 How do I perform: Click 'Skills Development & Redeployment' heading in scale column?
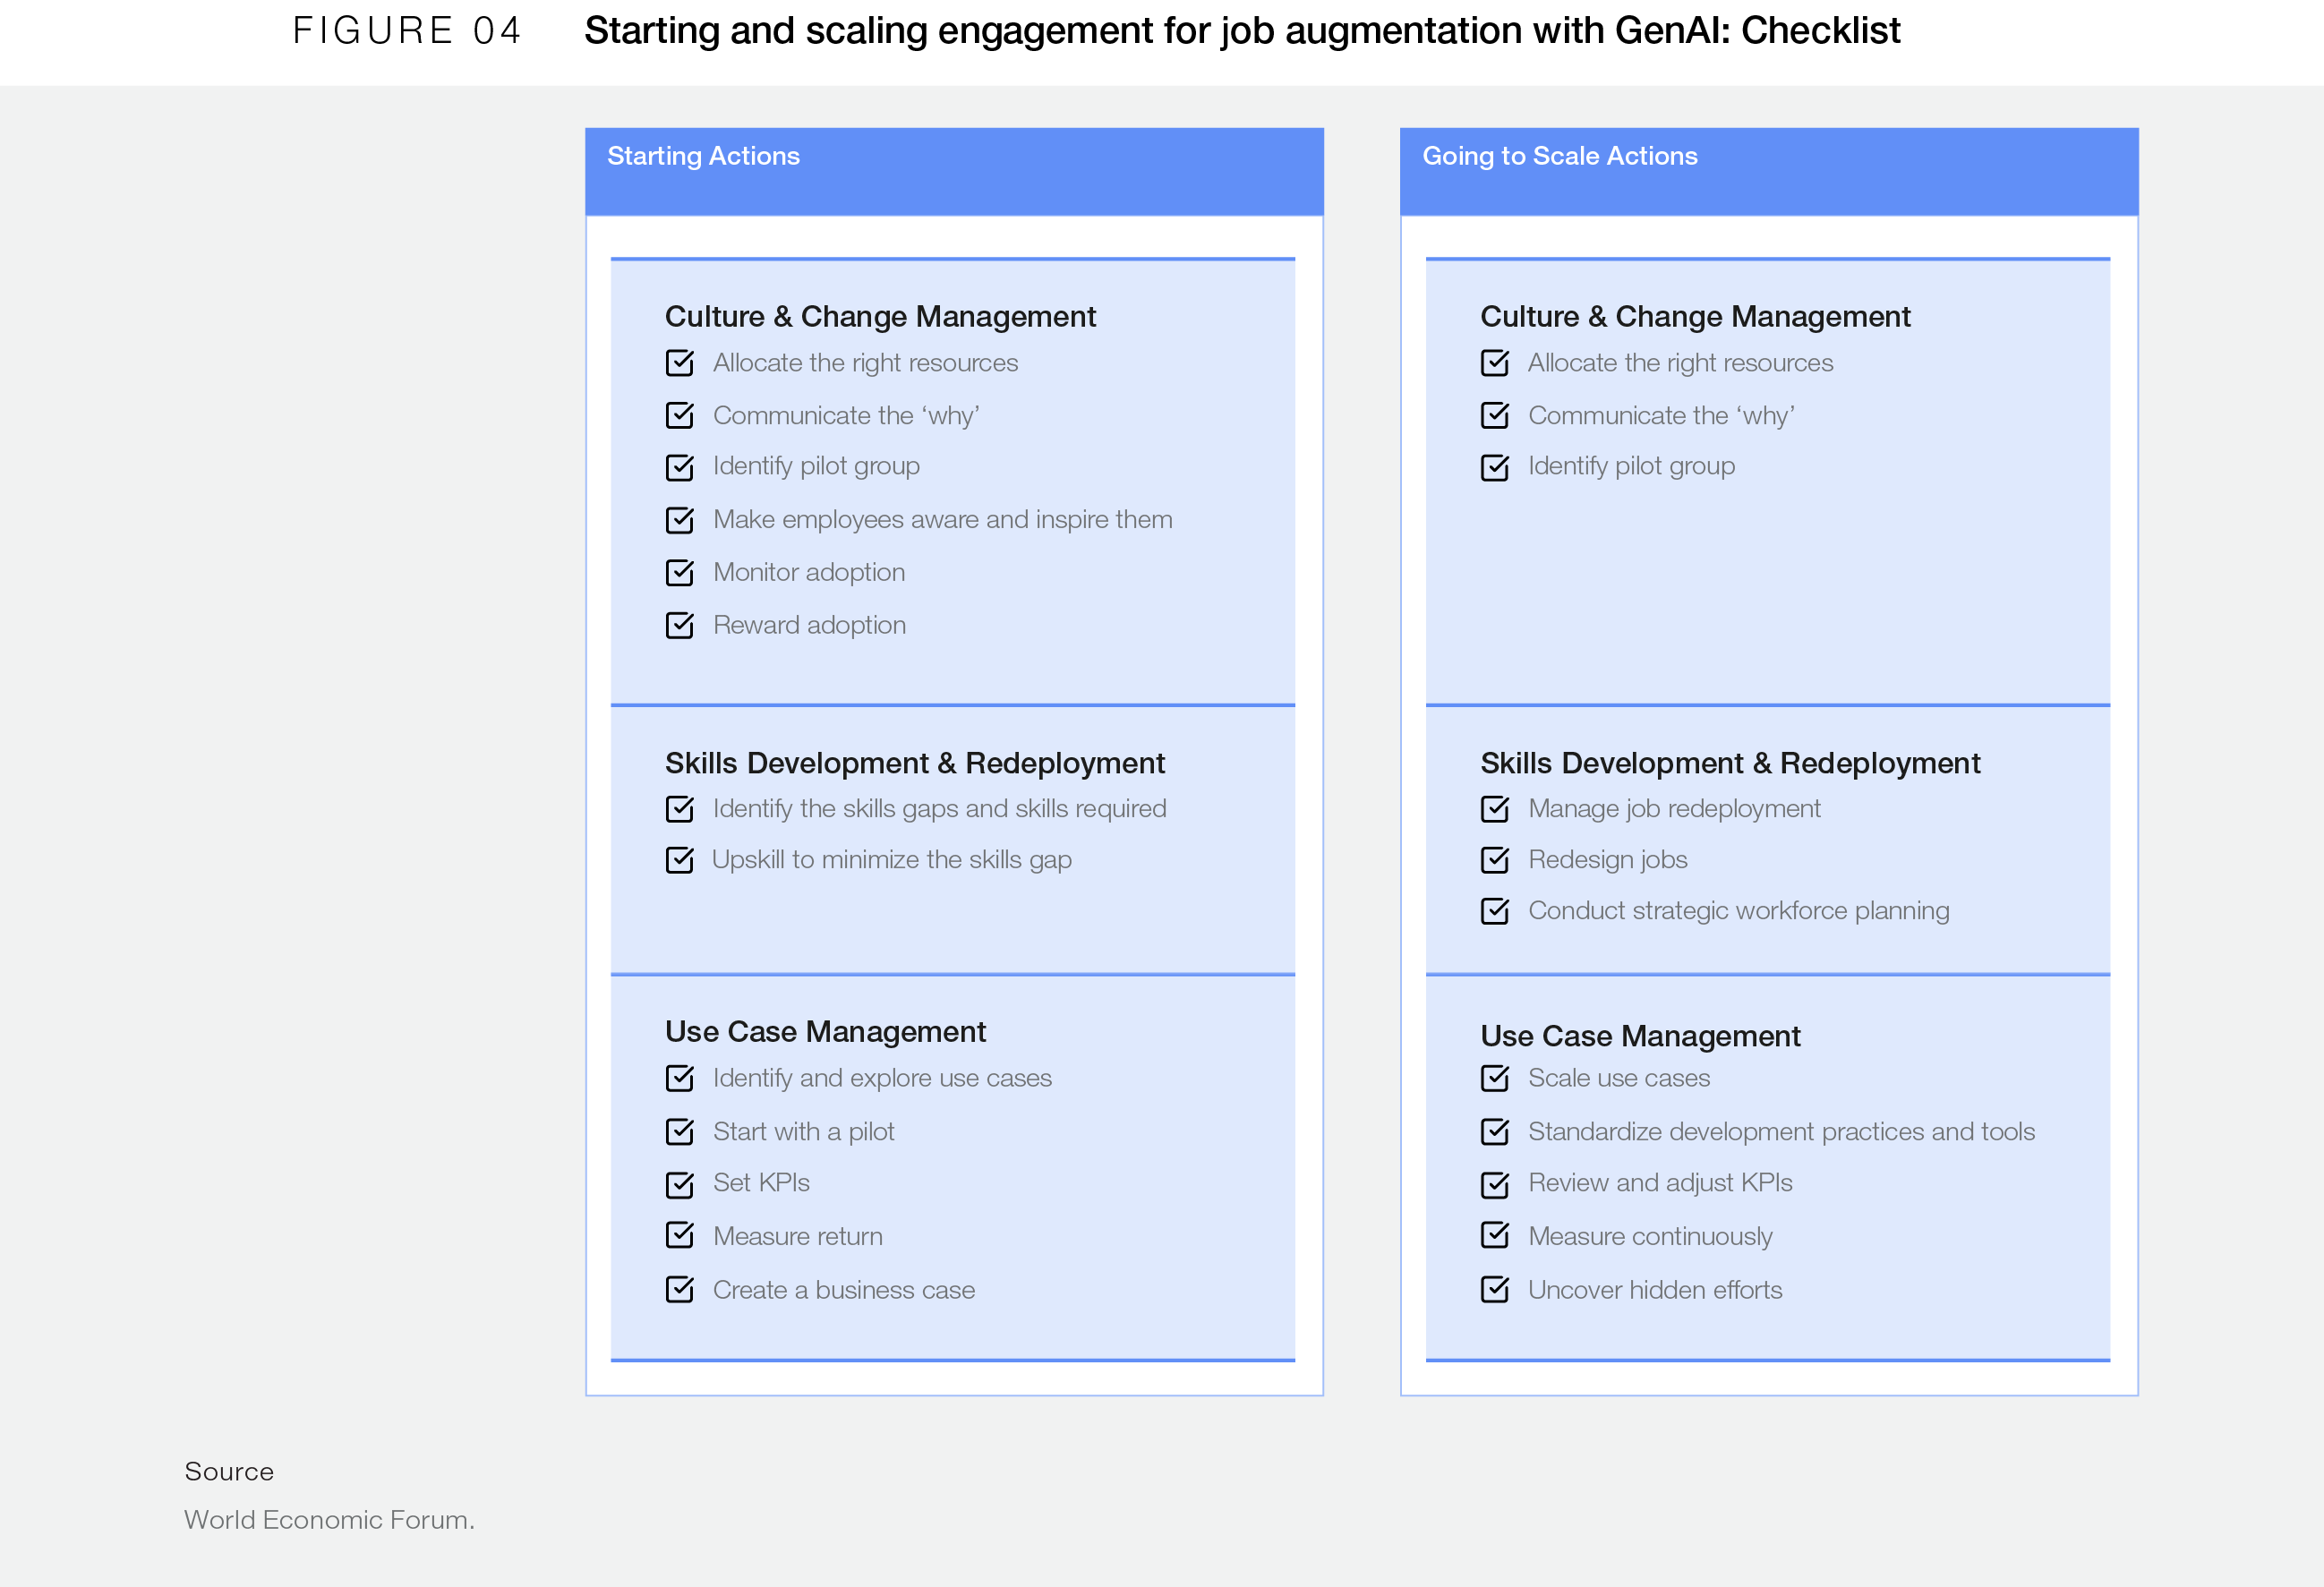click(1729, 763)
